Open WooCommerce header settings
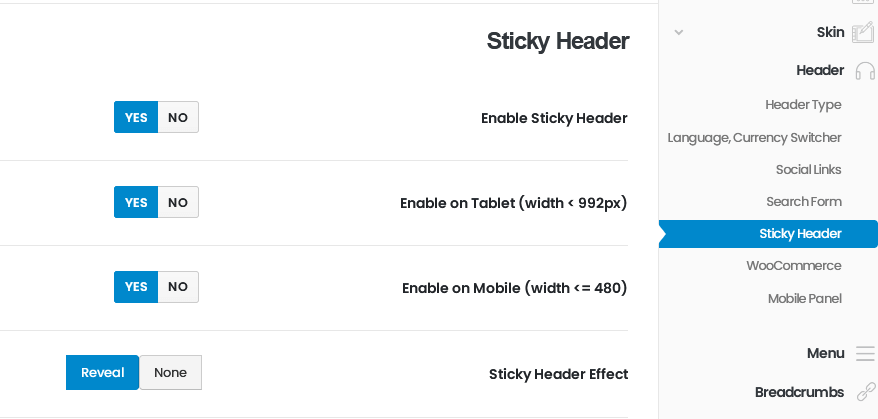The image size is (878, 419). [x=794, y=266]
